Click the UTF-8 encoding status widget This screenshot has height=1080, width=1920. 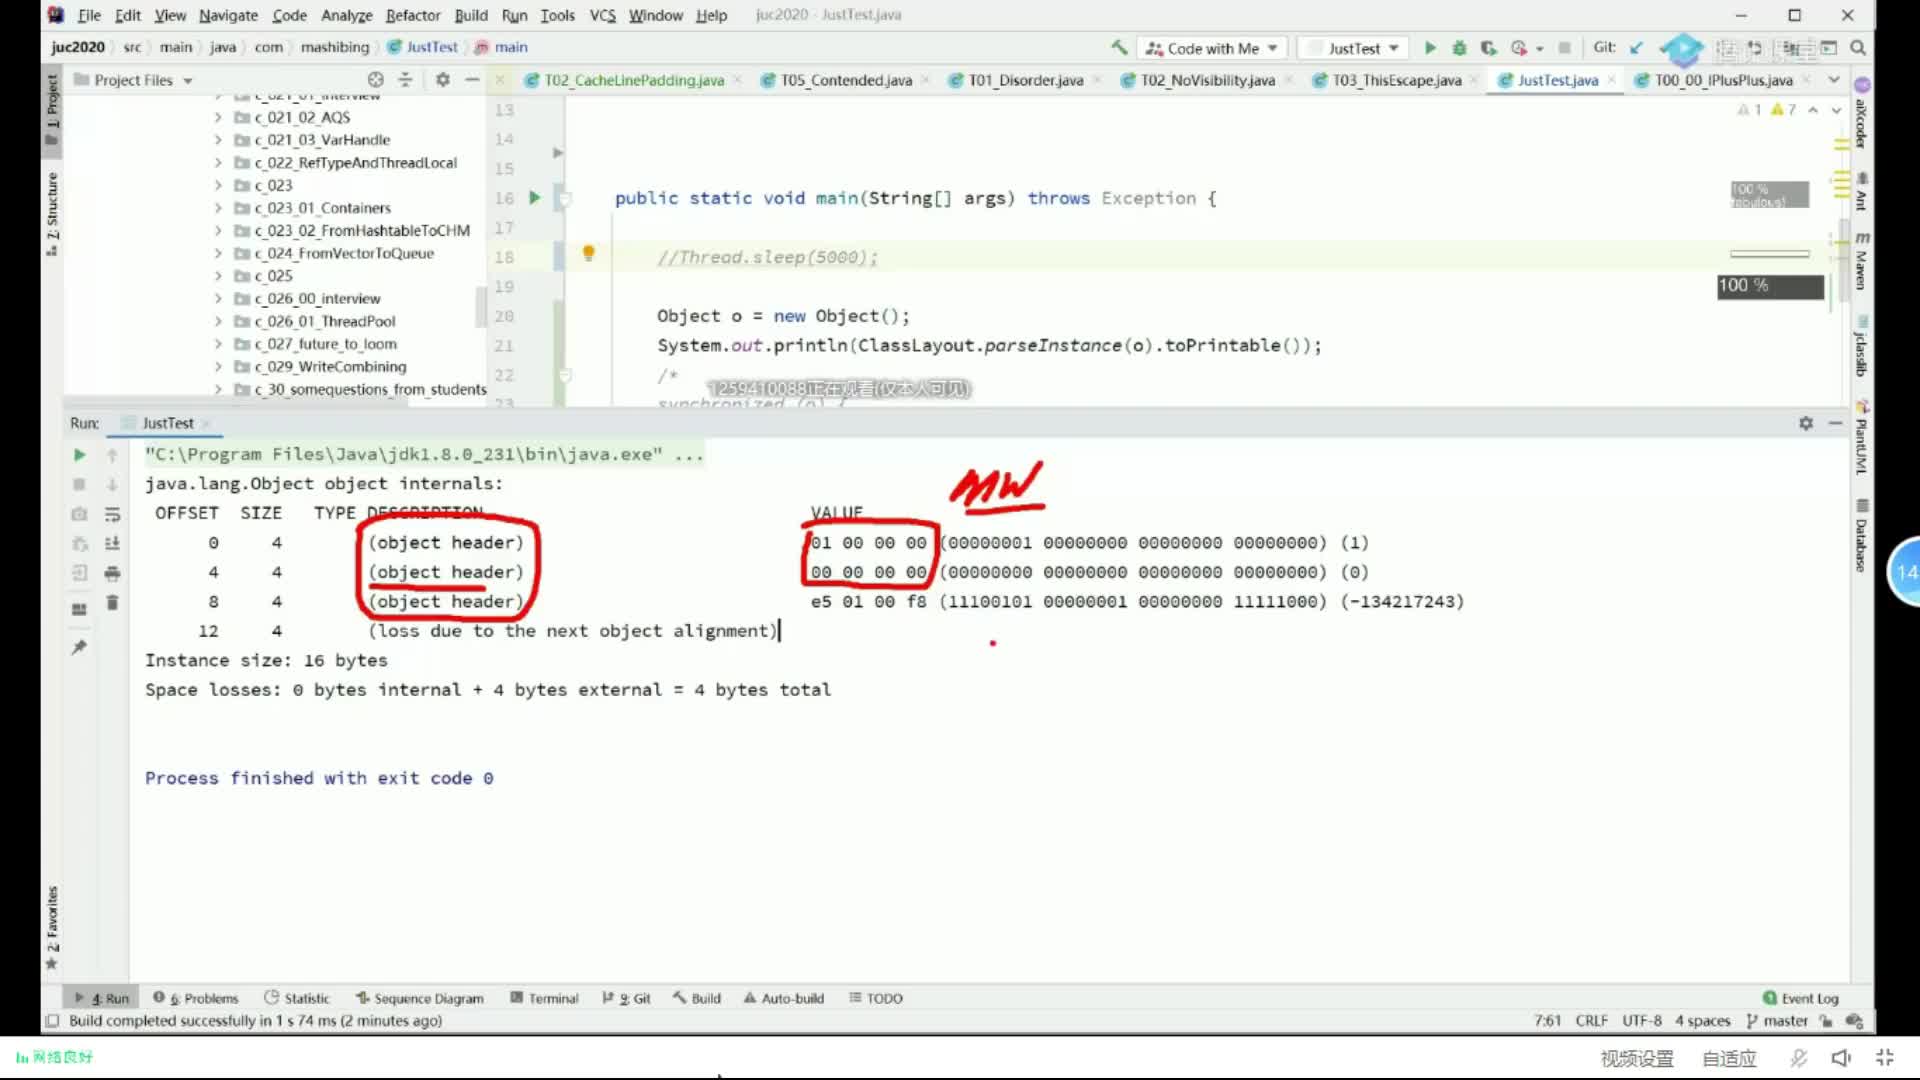pyautogui.click(x=1641, y=1021)
